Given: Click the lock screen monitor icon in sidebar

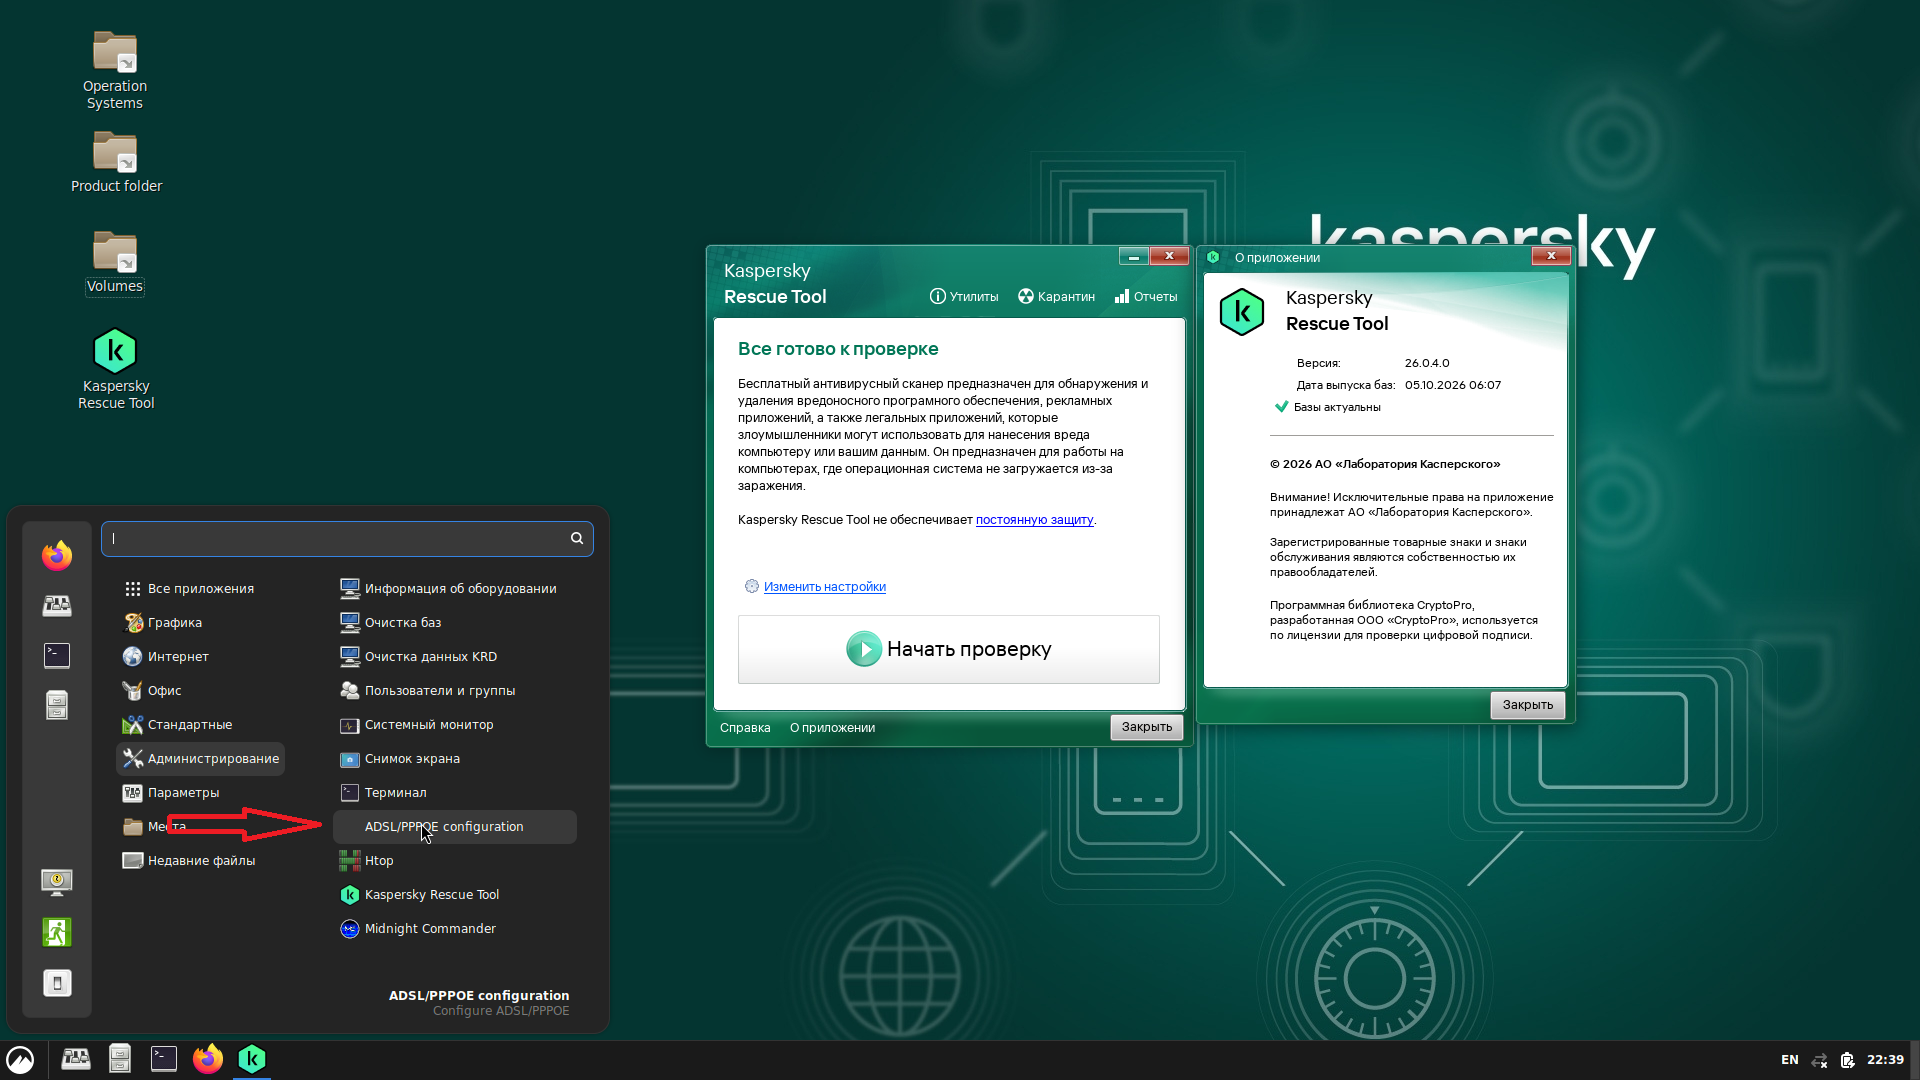Looking at the screenshot, I should pos(57,881).
